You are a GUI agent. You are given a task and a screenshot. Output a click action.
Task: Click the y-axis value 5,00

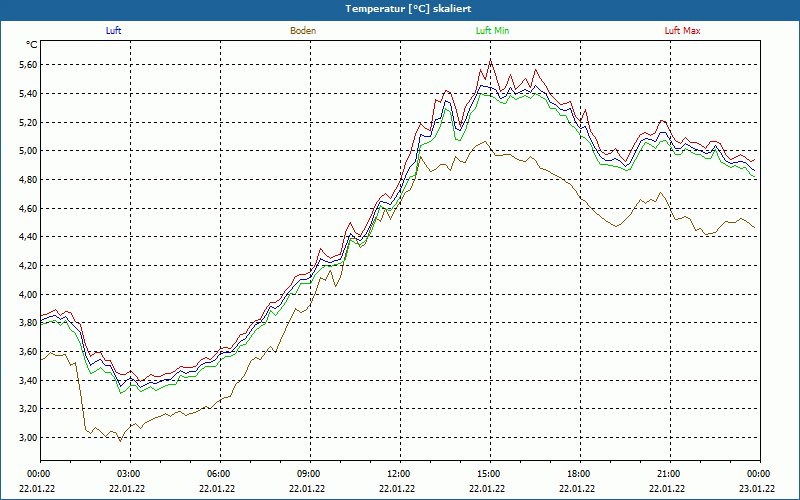[27, 151]
